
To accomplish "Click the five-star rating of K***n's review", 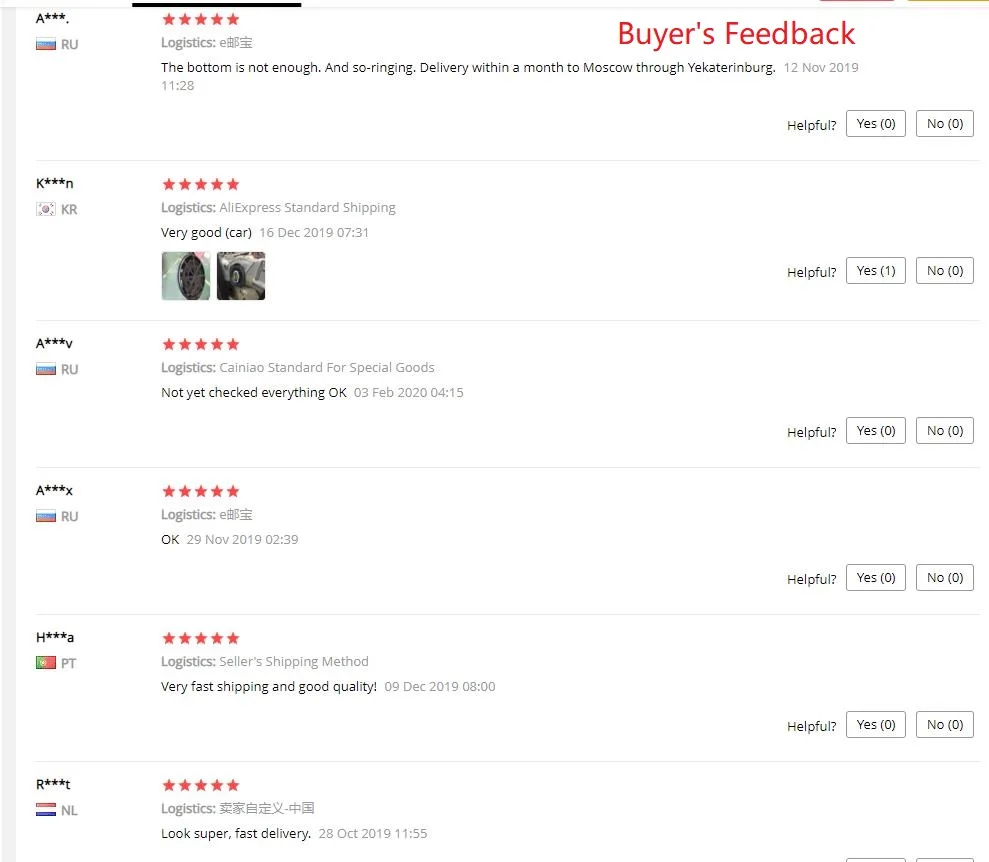I will pos(201,184).
